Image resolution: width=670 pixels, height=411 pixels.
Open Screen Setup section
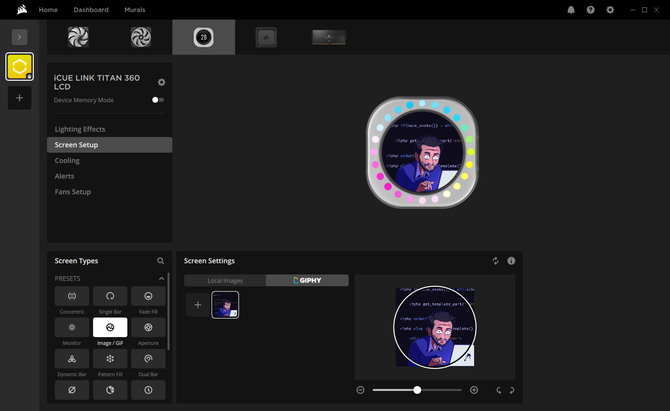[109, 145]
